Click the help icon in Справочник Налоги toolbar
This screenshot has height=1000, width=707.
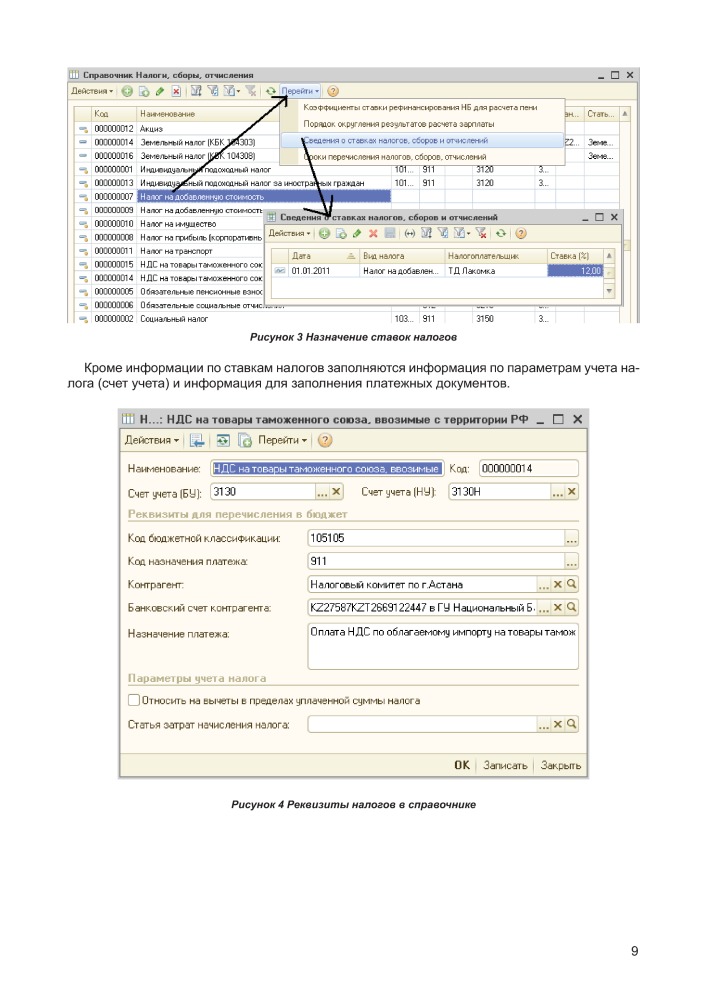pyautogui.click(x=333, y=91)
